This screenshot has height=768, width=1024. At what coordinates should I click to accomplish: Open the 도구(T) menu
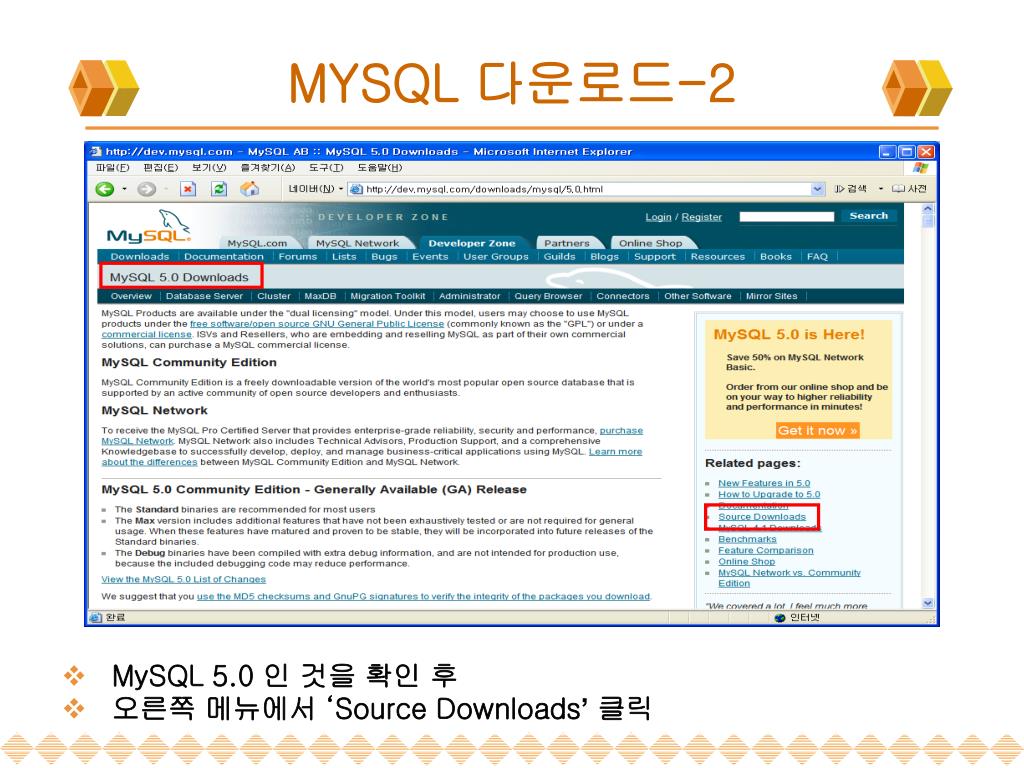(x=326, y=168)
